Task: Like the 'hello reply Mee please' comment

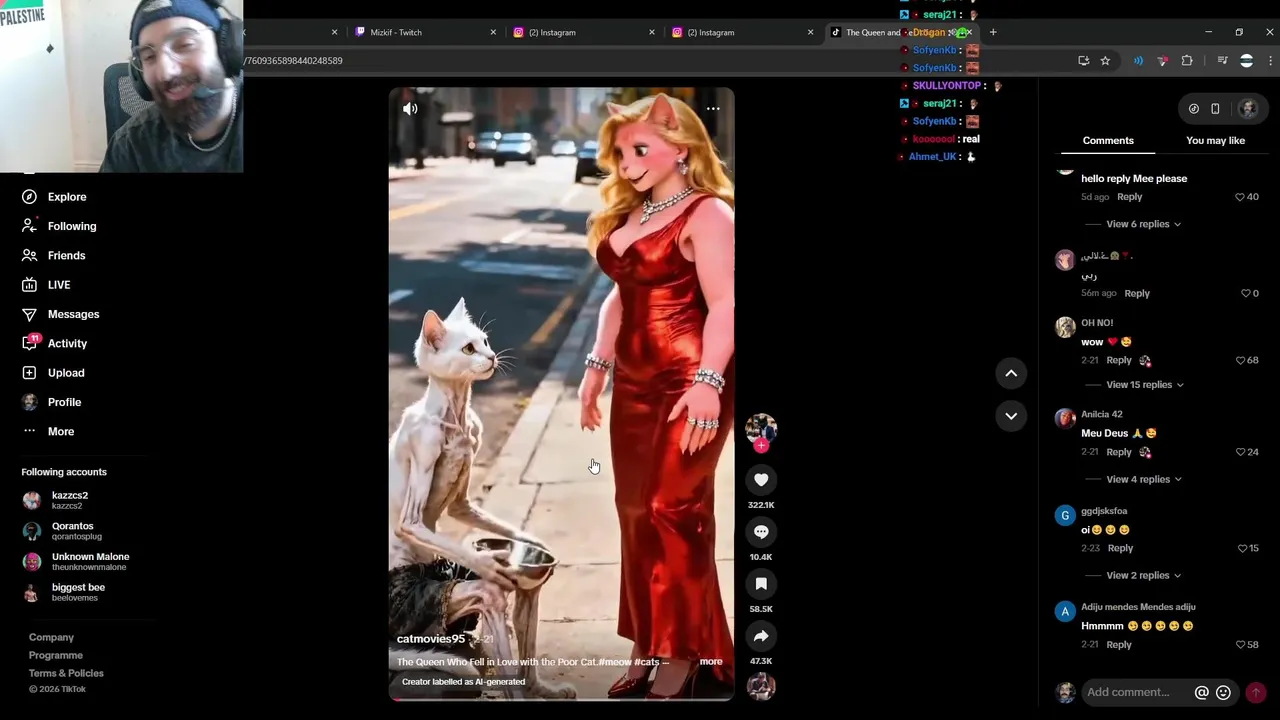Action: pos(1240,197)
